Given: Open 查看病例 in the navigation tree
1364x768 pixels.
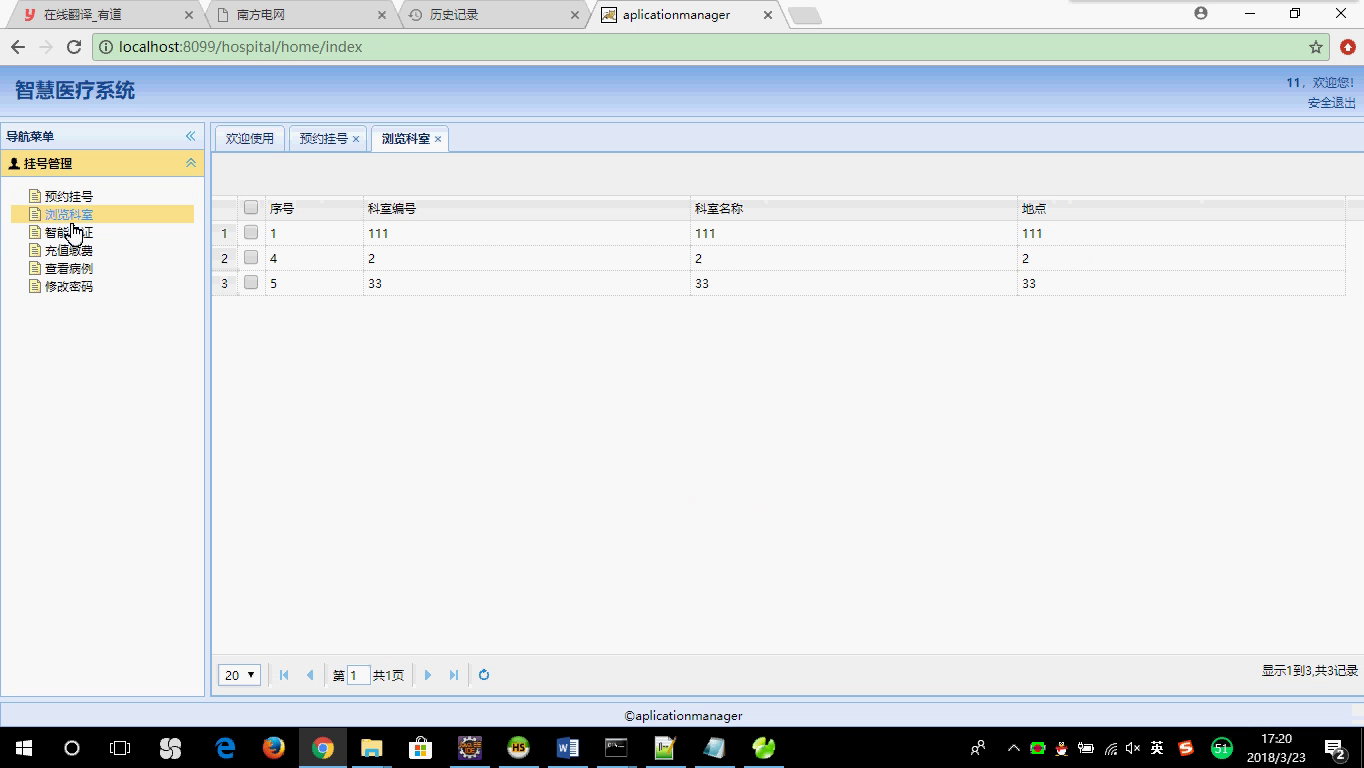Looking at the screenshot, I should coord(68,268).
